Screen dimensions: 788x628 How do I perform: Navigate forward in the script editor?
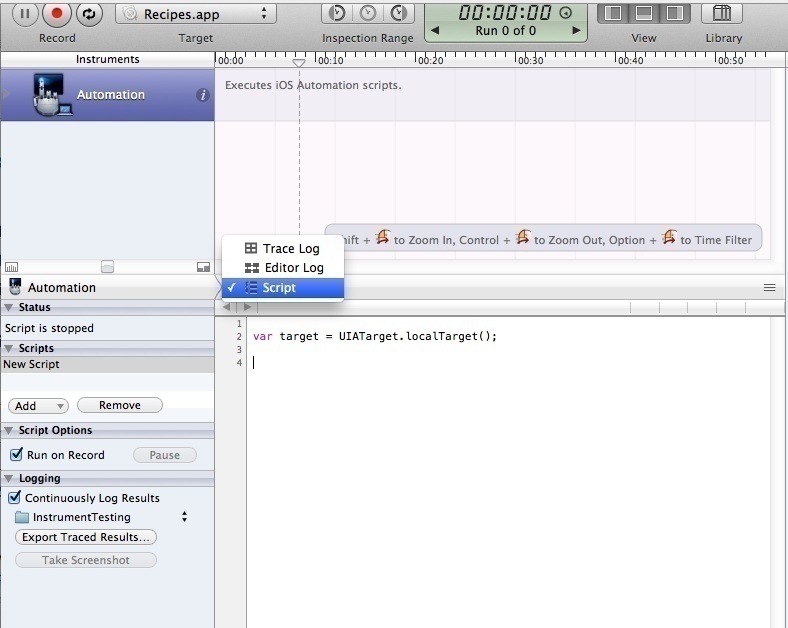(x=247, y=306)
